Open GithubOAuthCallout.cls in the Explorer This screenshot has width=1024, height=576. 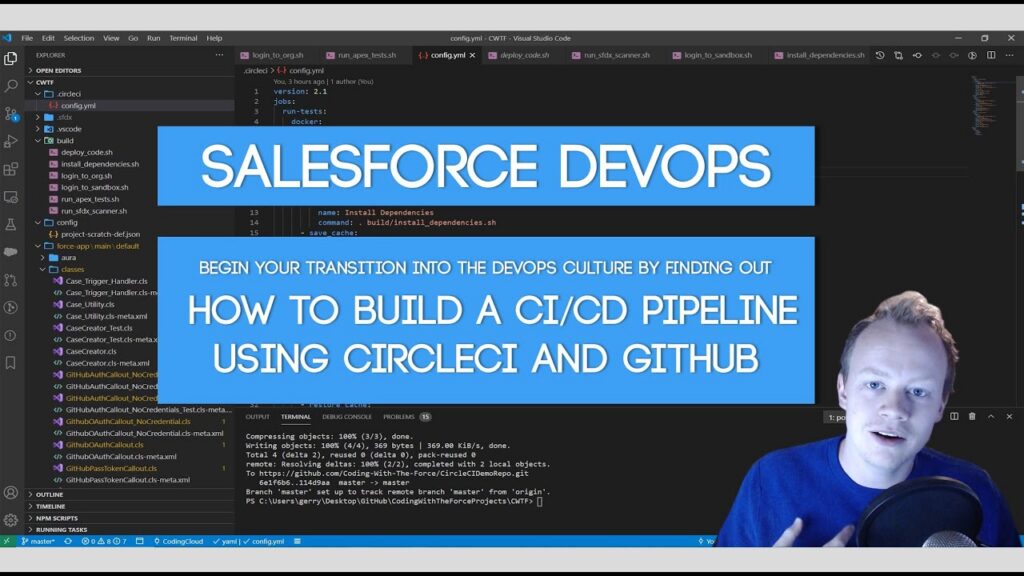click(104, 445)
